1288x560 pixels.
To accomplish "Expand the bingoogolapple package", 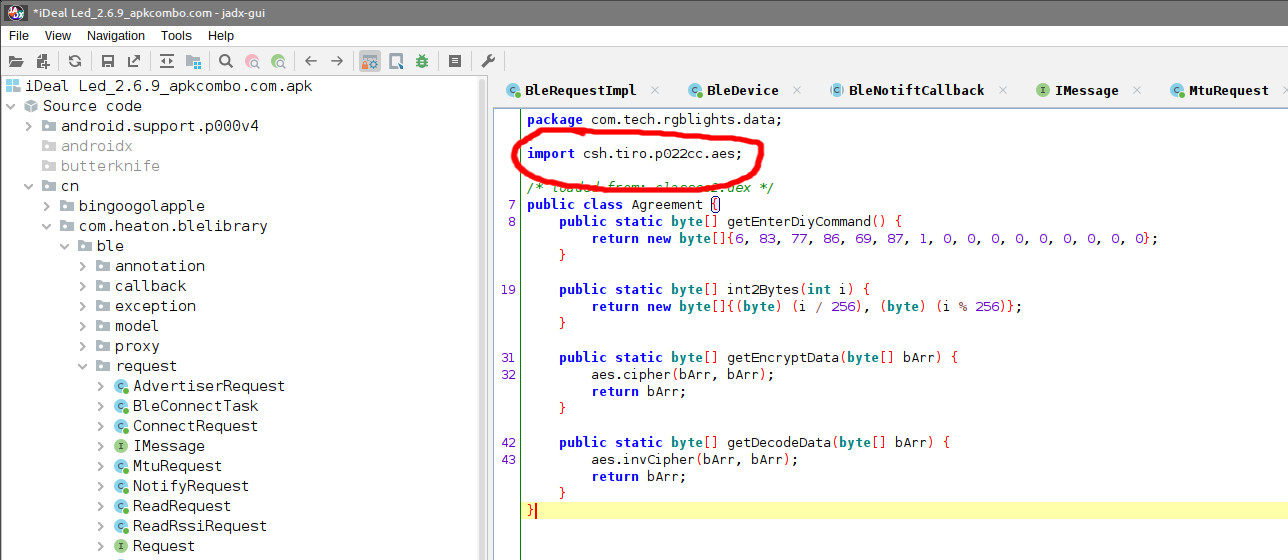I will pyautogui.click(x=47, y=206).
